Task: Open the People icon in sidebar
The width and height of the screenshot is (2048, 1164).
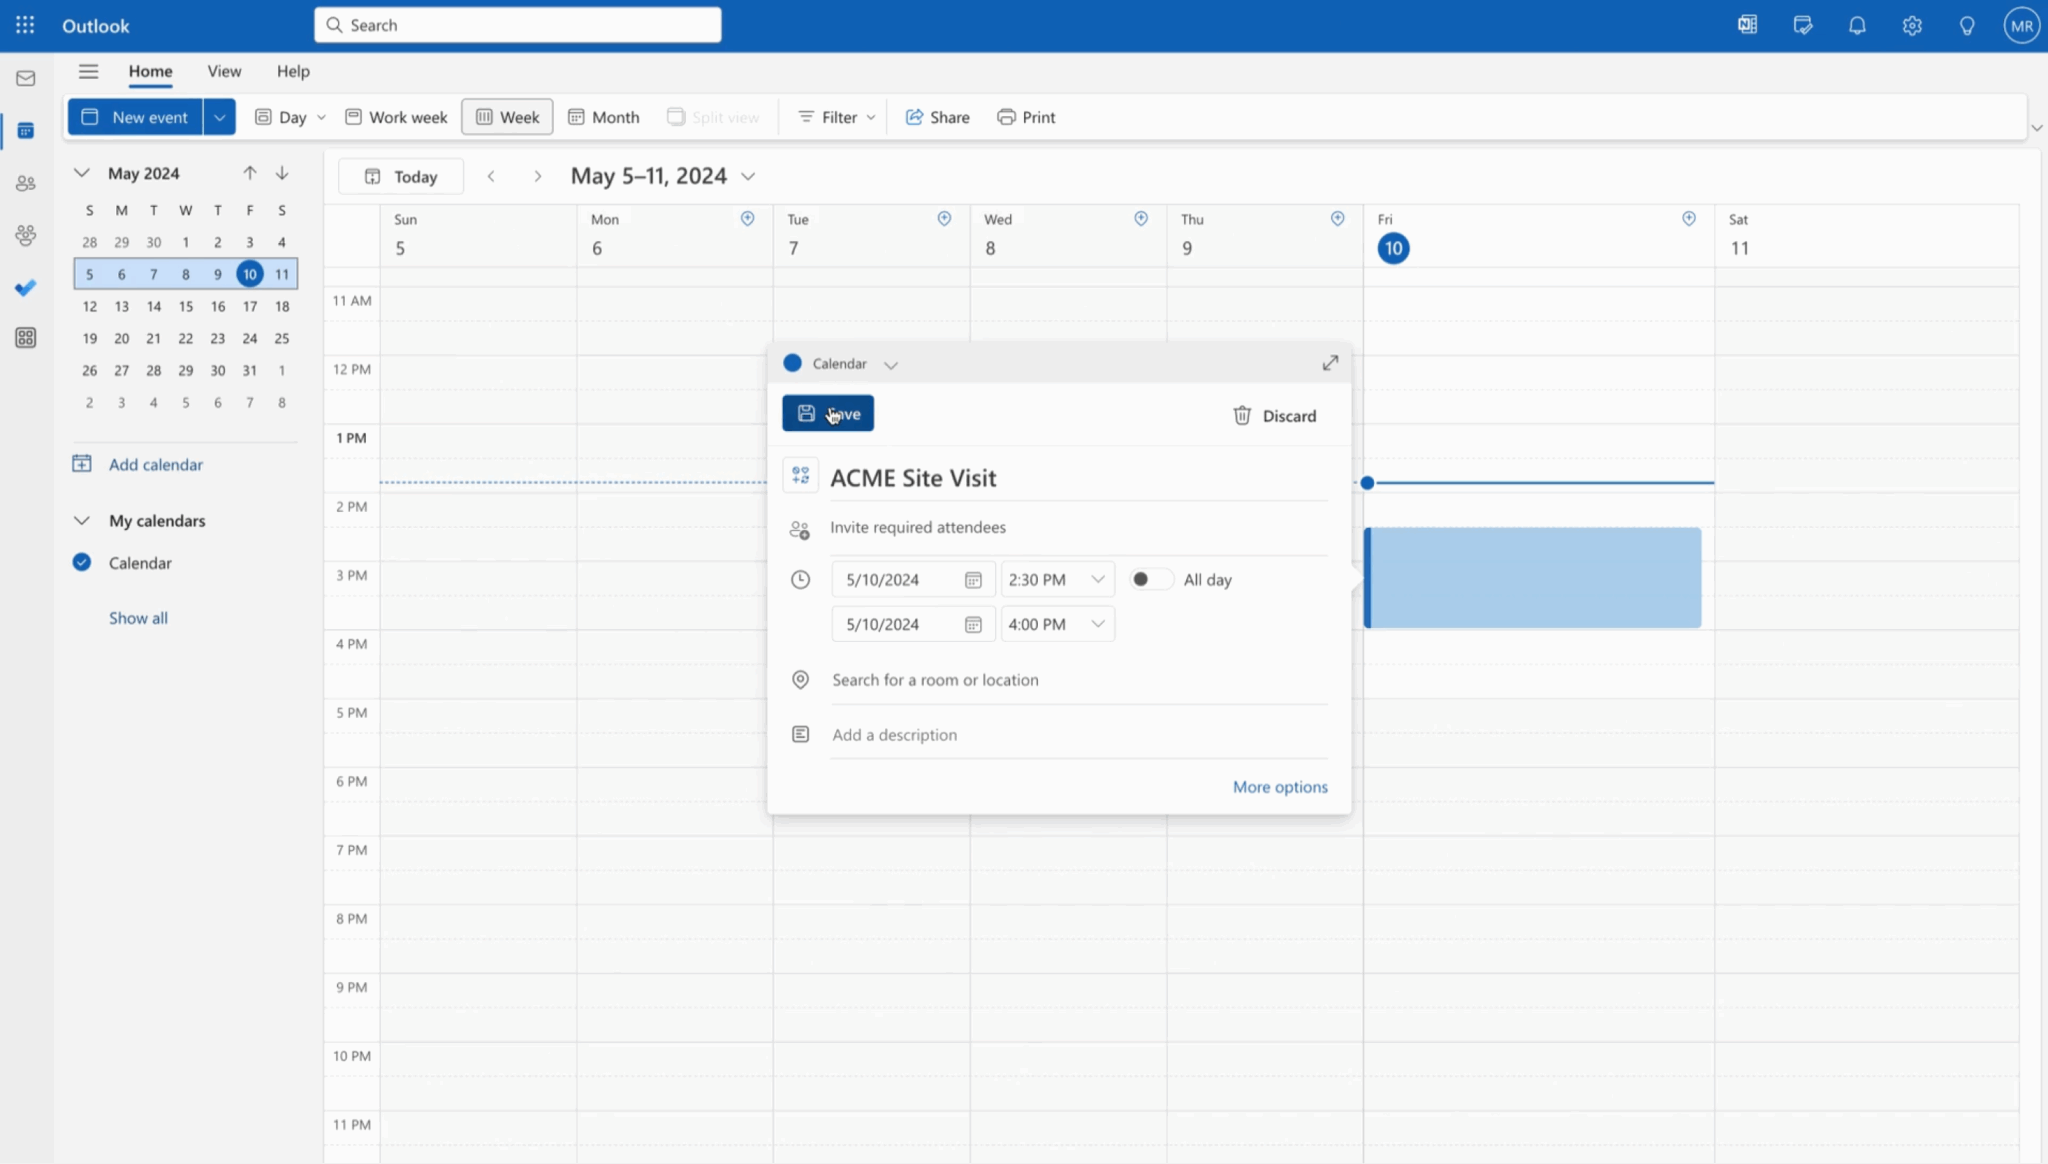Action: 26,184
